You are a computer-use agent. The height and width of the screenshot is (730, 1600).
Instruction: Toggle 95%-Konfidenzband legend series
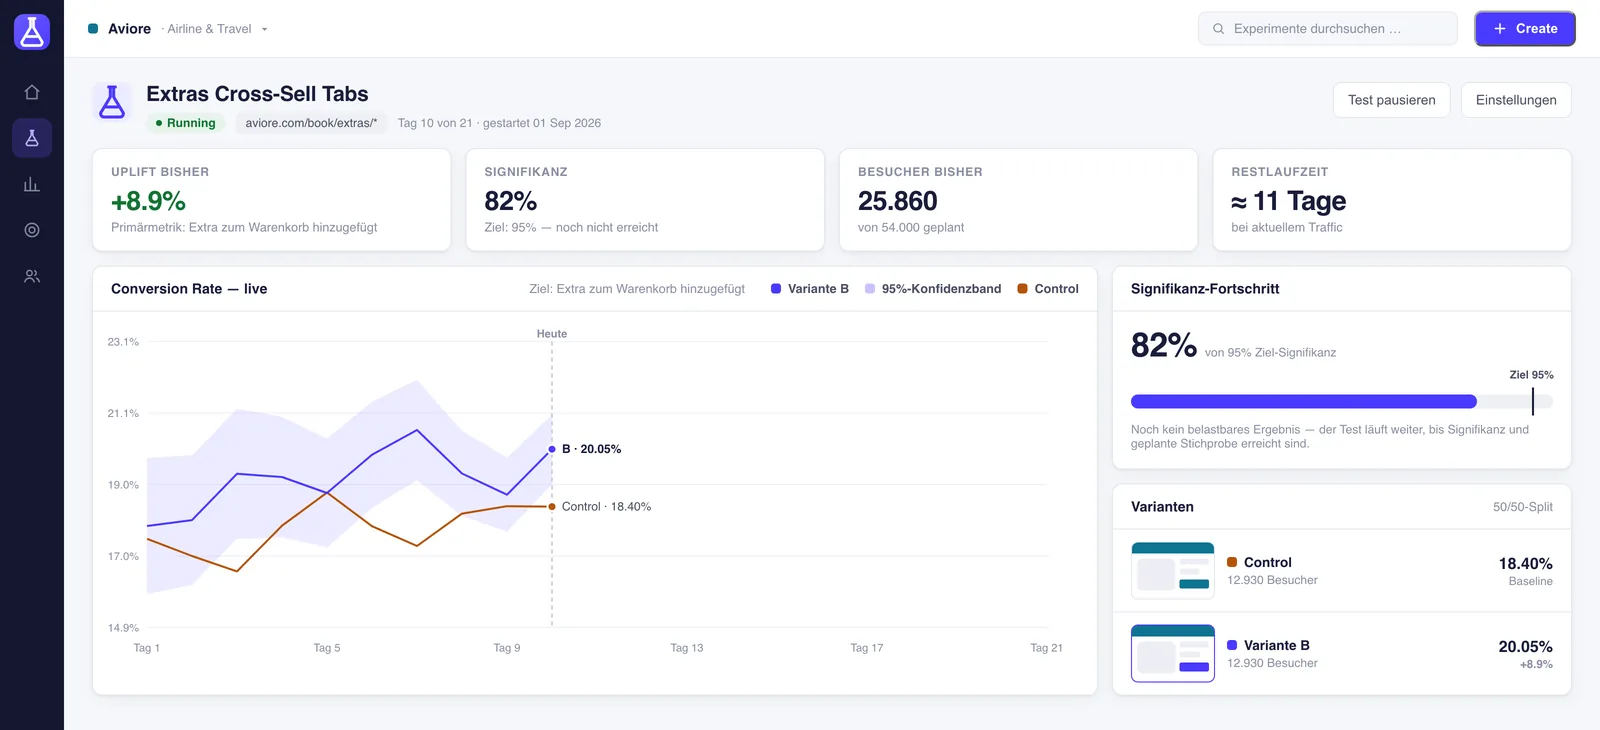(933, 289)
